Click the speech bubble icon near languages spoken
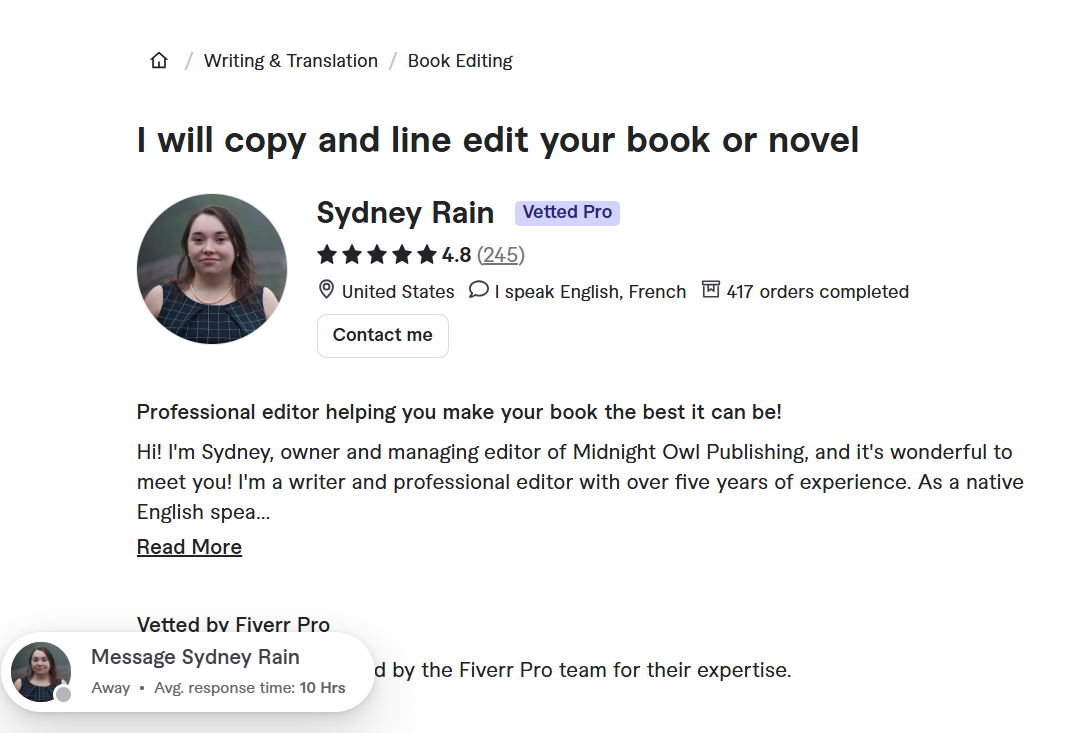The image size is (1091, 733). (478, 290)
